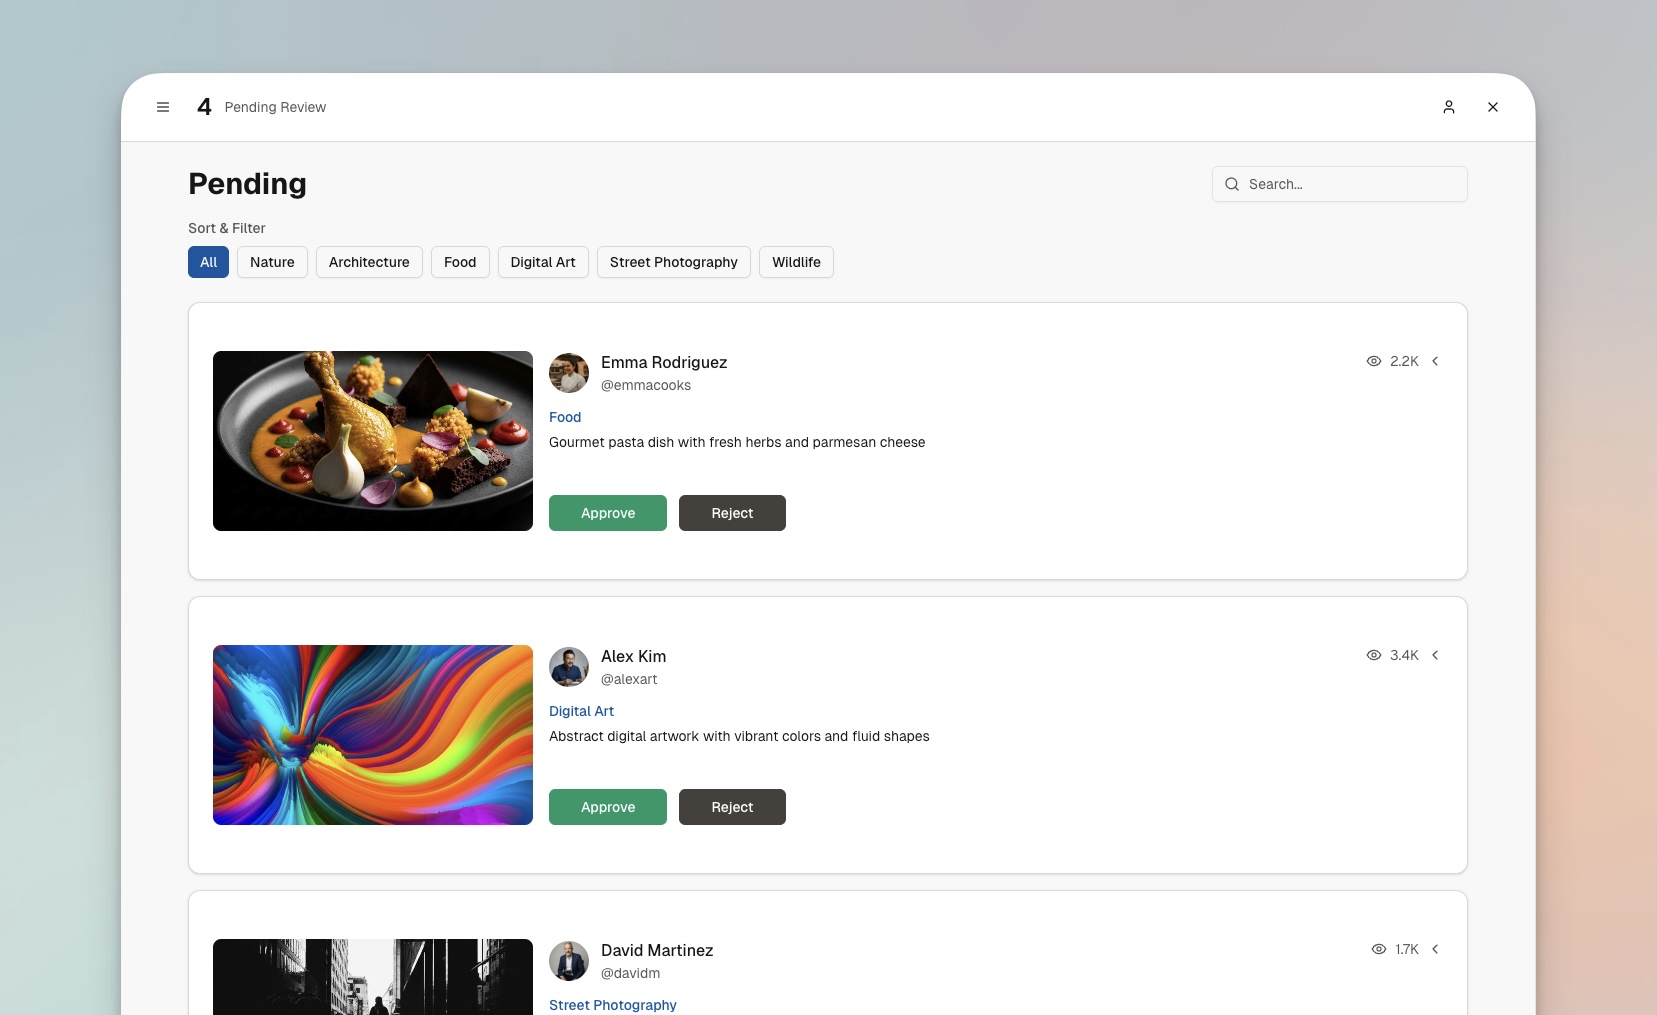Click the eye views icon on Emma's post
Viewport: 1657px width, 1015px height.
[x=1374, y=361]
